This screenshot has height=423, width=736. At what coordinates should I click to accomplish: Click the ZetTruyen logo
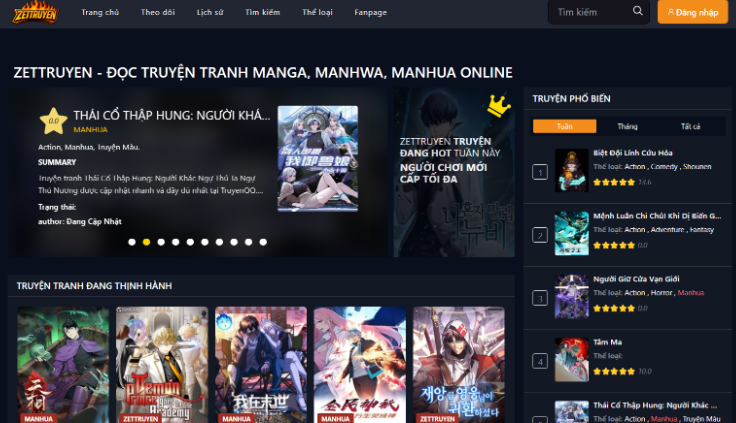pyautogui.click(x=35, y=12)
